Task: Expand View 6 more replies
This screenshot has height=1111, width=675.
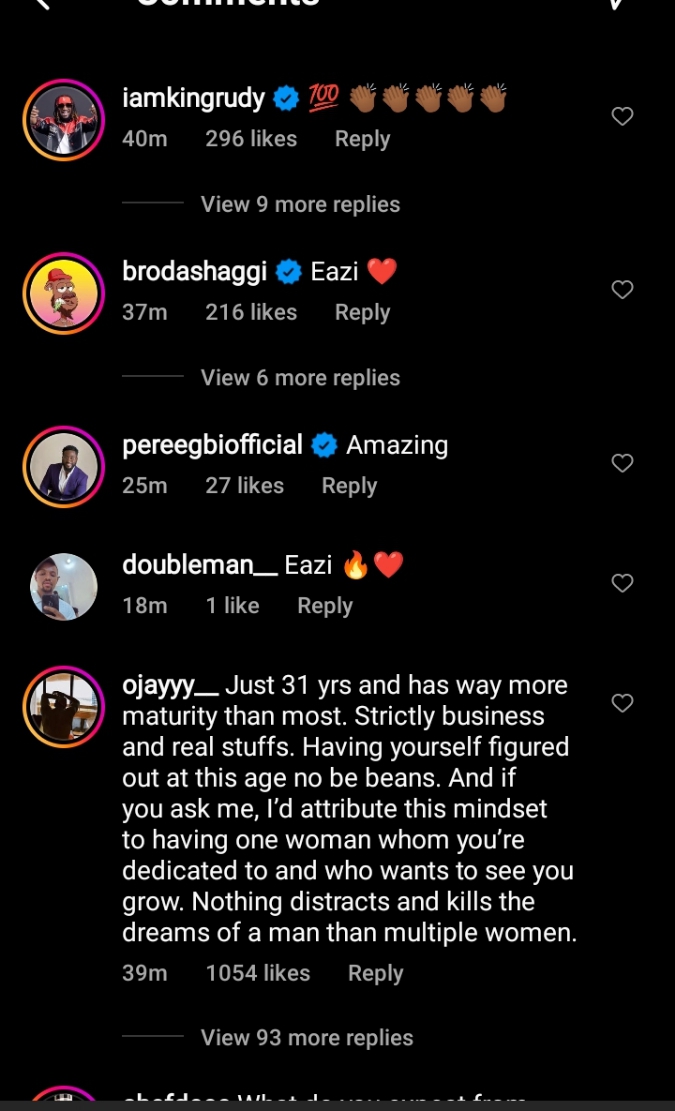Action: coord(300,378)
